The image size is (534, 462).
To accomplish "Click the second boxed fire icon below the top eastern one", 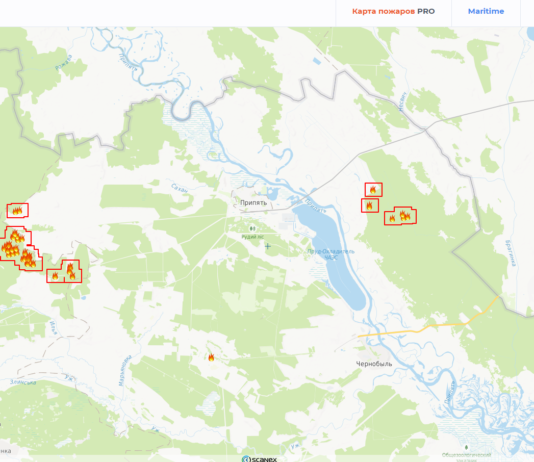I will [x=370, y=206].
